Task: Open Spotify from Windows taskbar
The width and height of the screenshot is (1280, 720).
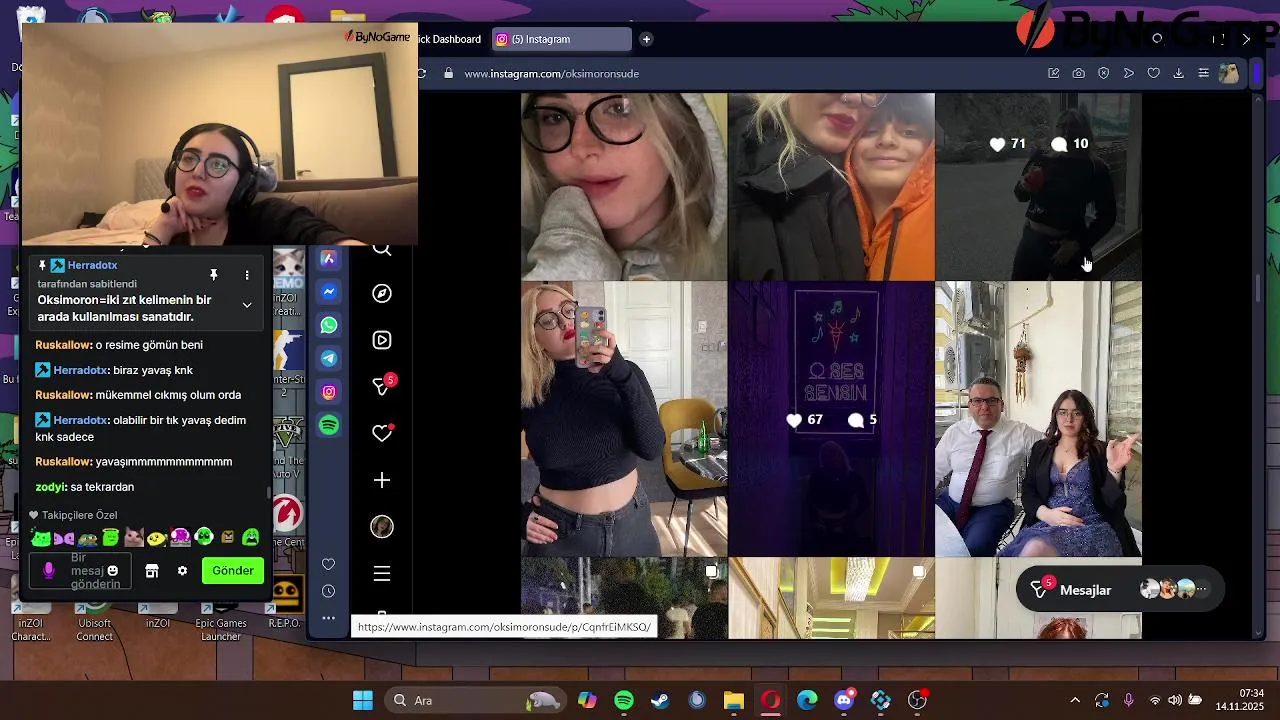Action: [624, 700]
